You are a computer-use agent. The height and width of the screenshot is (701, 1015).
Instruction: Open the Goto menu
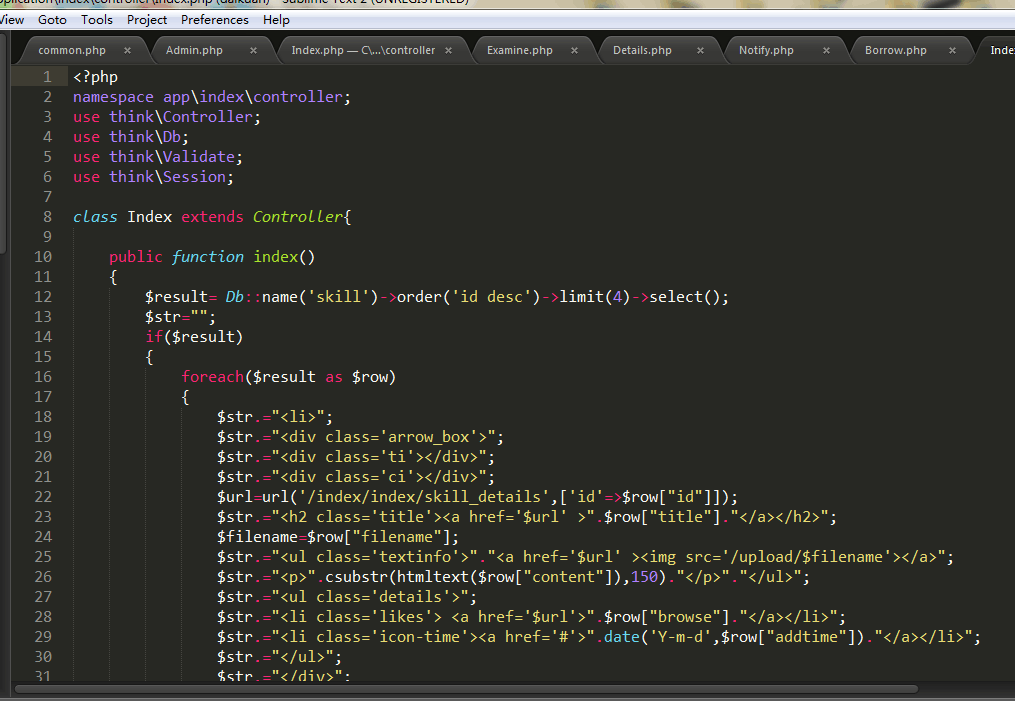pos(52,19)
